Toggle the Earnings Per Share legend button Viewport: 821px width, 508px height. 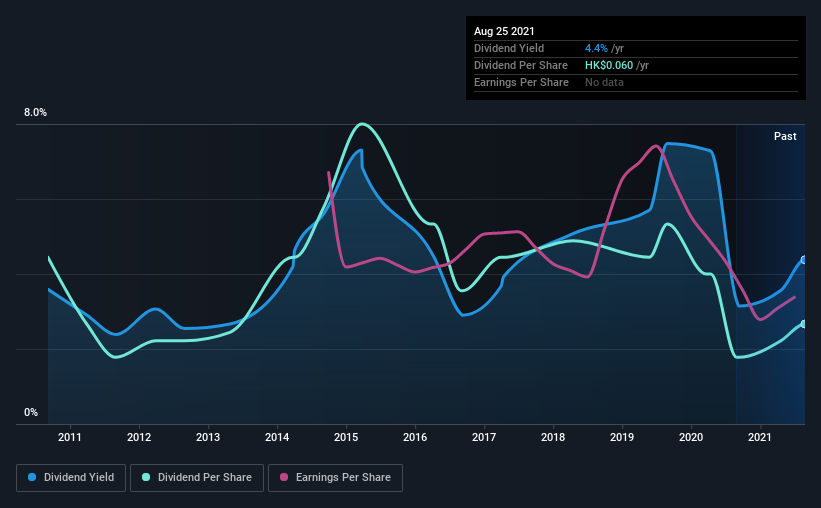point(335,478)
